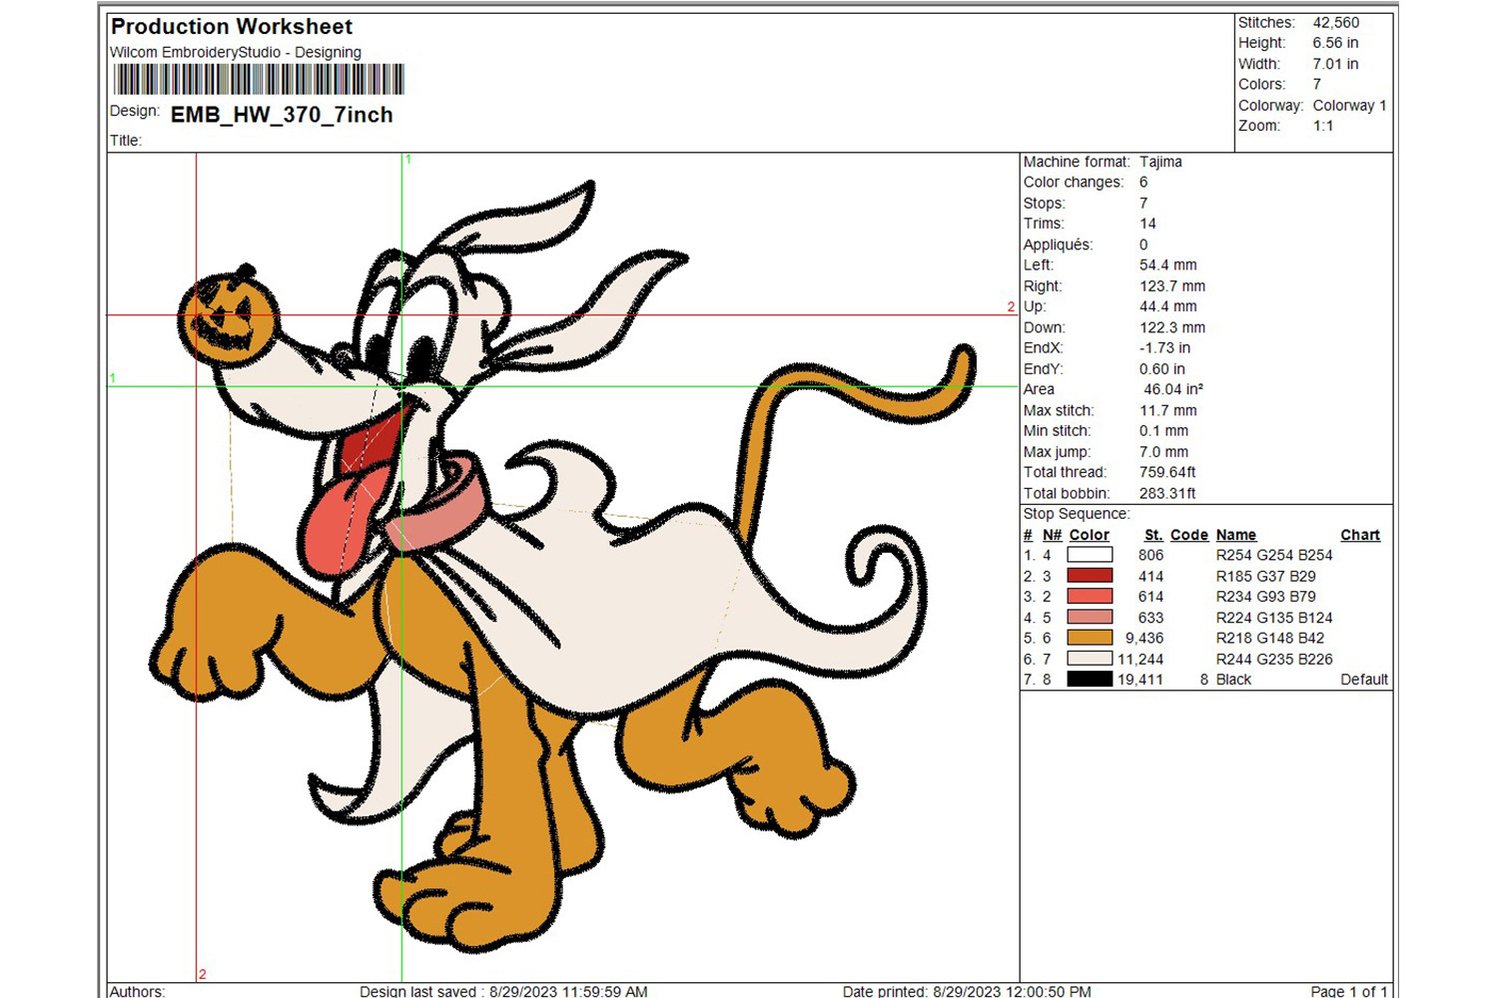Select the orange R218 G148 B42 swatch
The image size is (1500, 998).
[x=1090, y=638]
